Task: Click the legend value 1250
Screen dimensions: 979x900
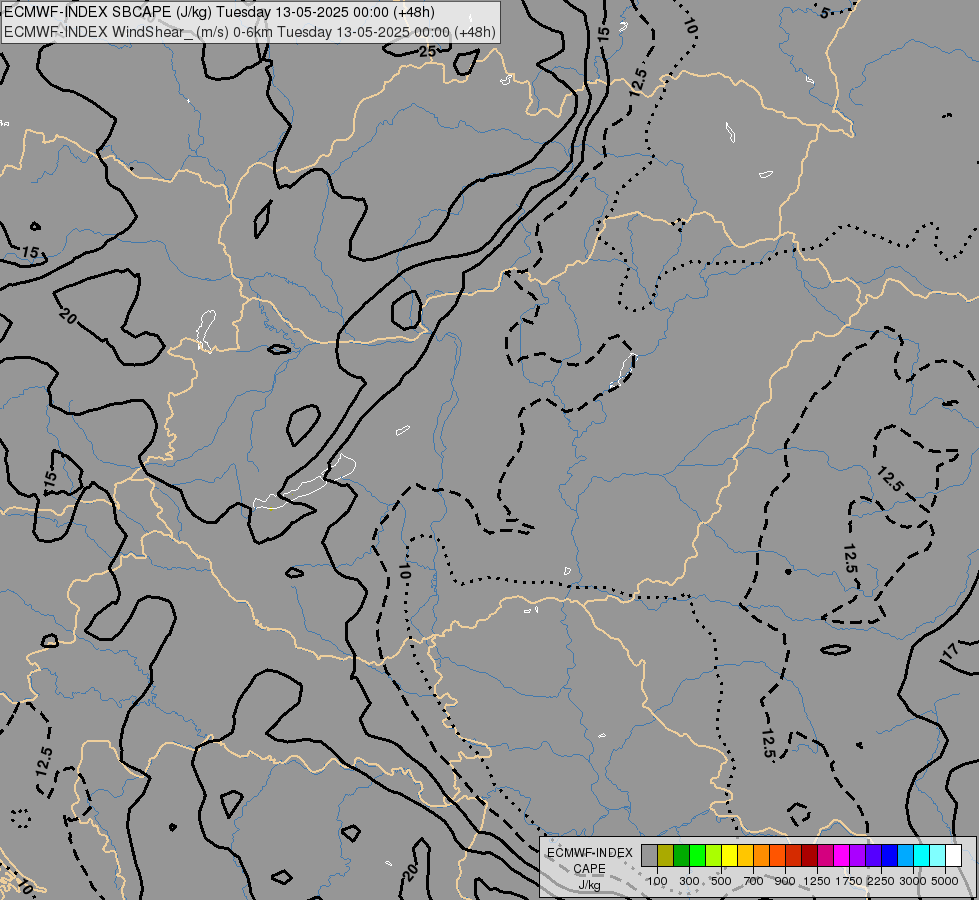Action: click(817, 881)
